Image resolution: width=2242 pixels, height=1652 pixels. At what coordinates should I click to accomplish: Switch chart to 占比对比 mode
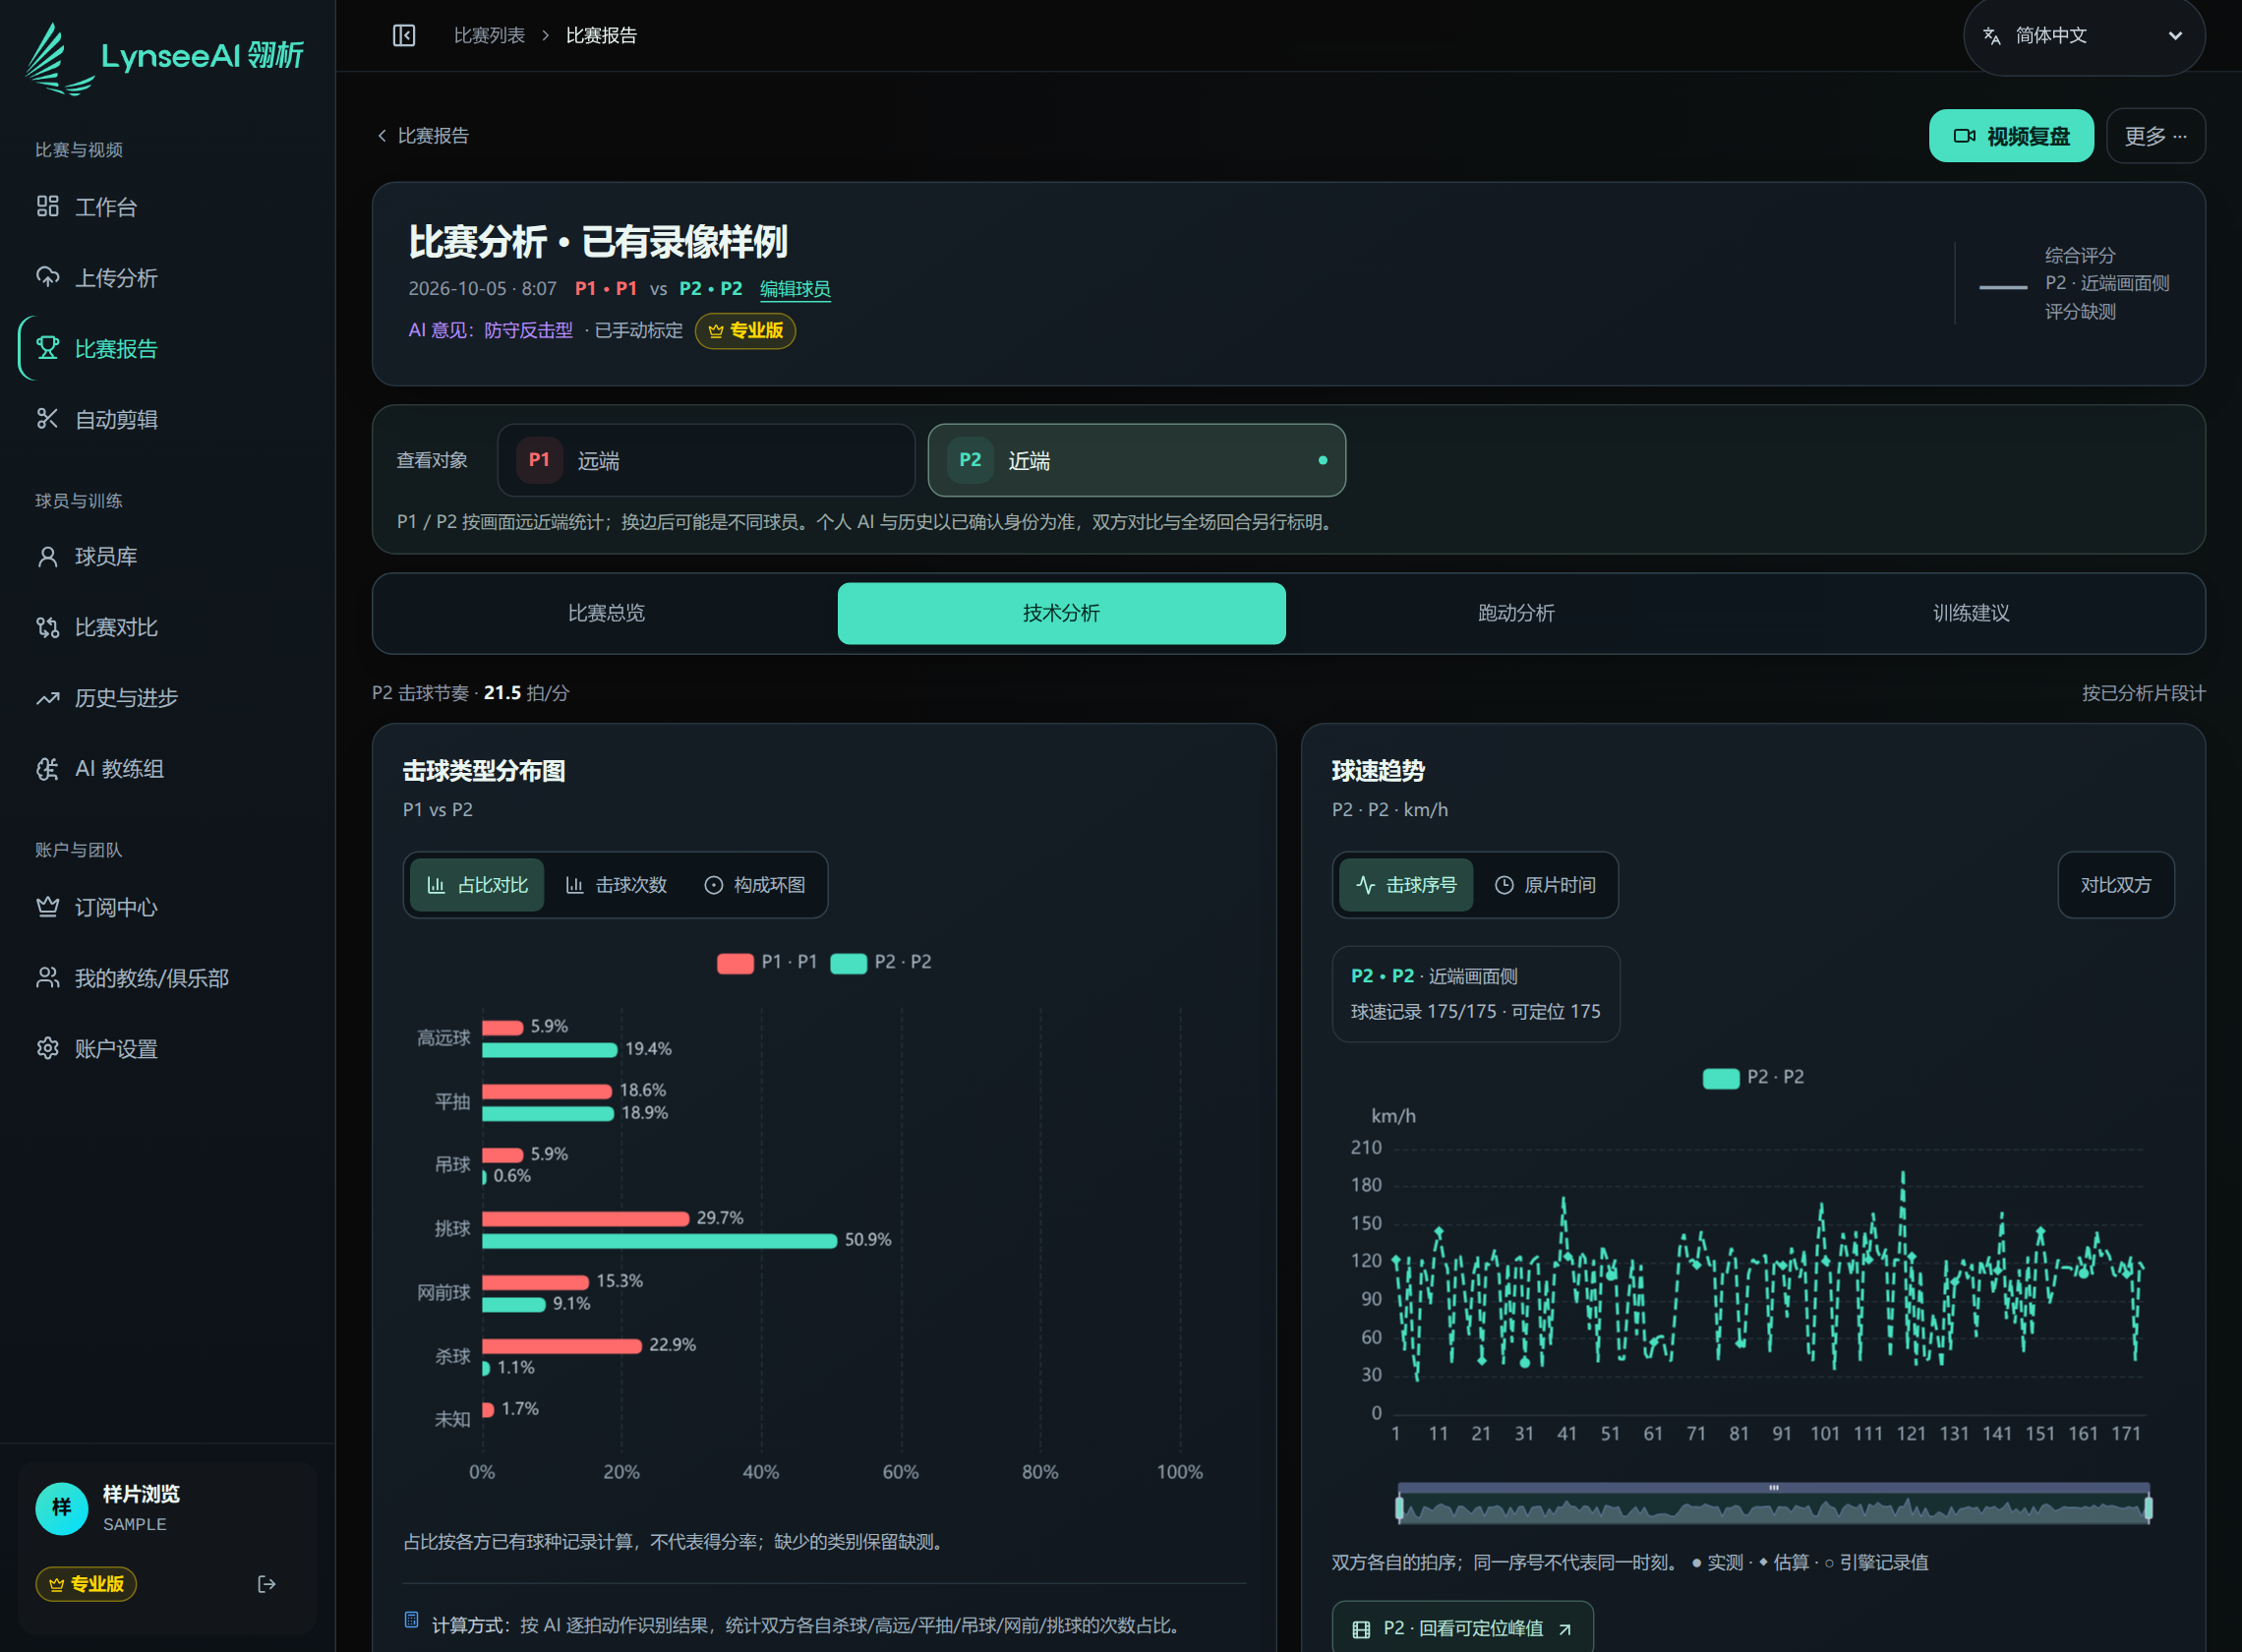coord(477,885)
